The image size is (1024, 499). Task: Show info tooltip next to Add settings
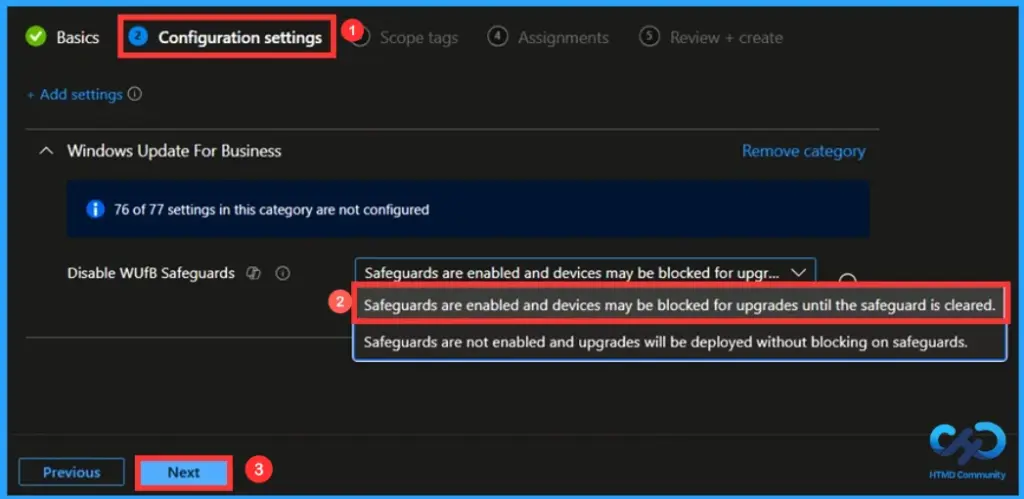135,95
